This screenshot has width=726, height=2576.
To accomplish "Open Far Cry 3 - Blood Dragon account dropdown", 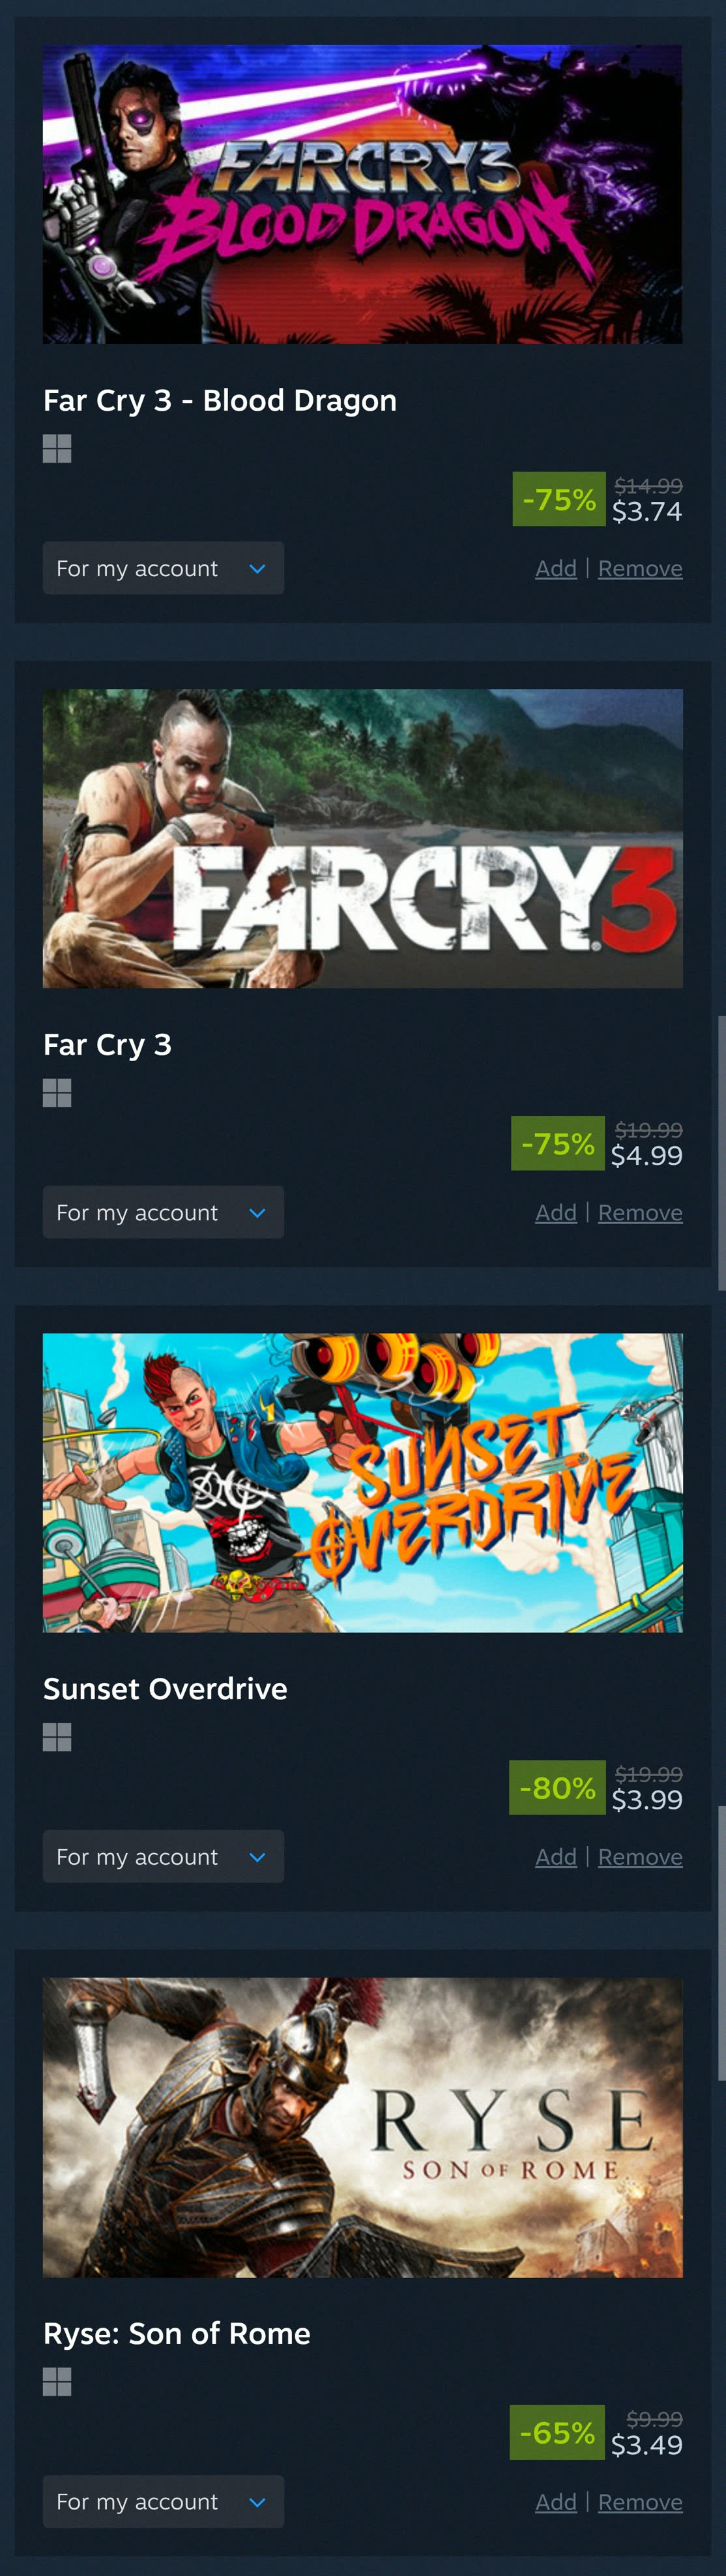I will click(163, 568).
